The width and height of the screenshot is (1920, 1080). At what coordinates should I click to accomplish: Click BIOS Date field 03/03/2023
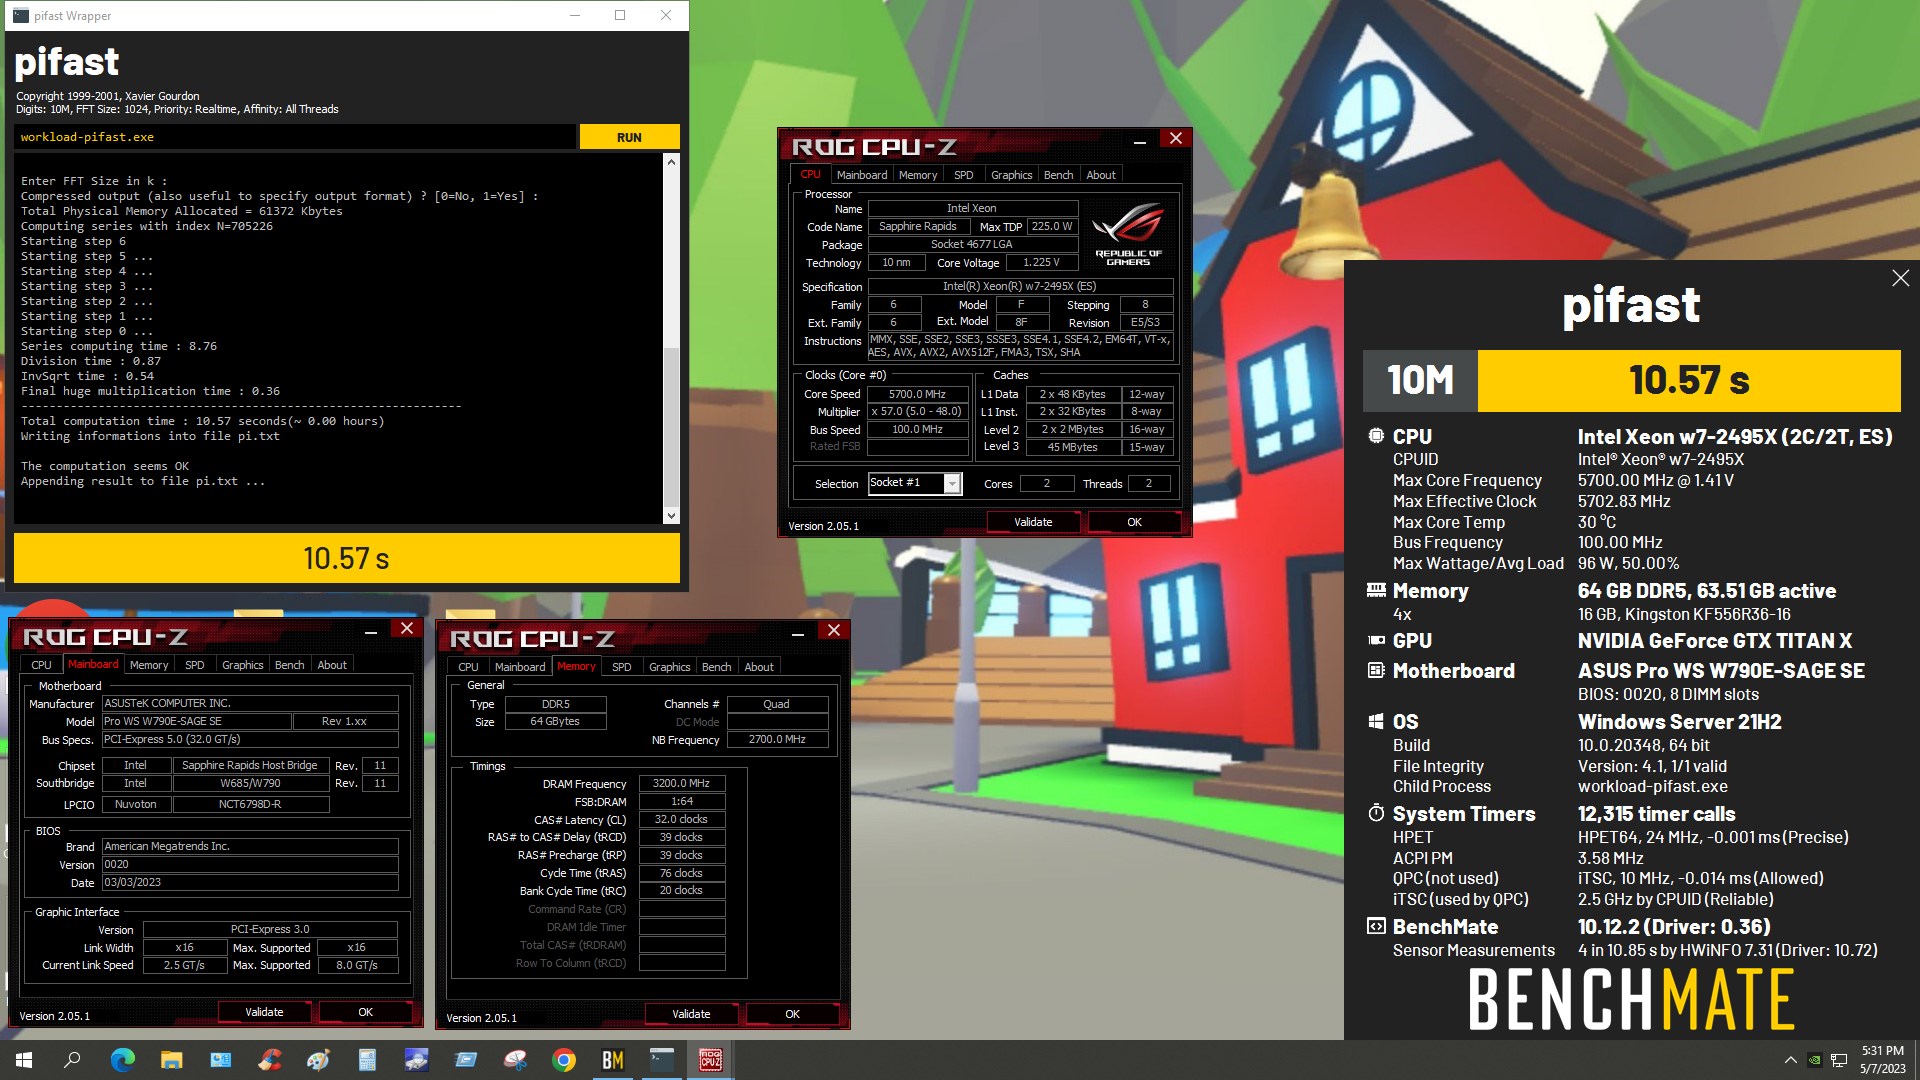(250, 883)
